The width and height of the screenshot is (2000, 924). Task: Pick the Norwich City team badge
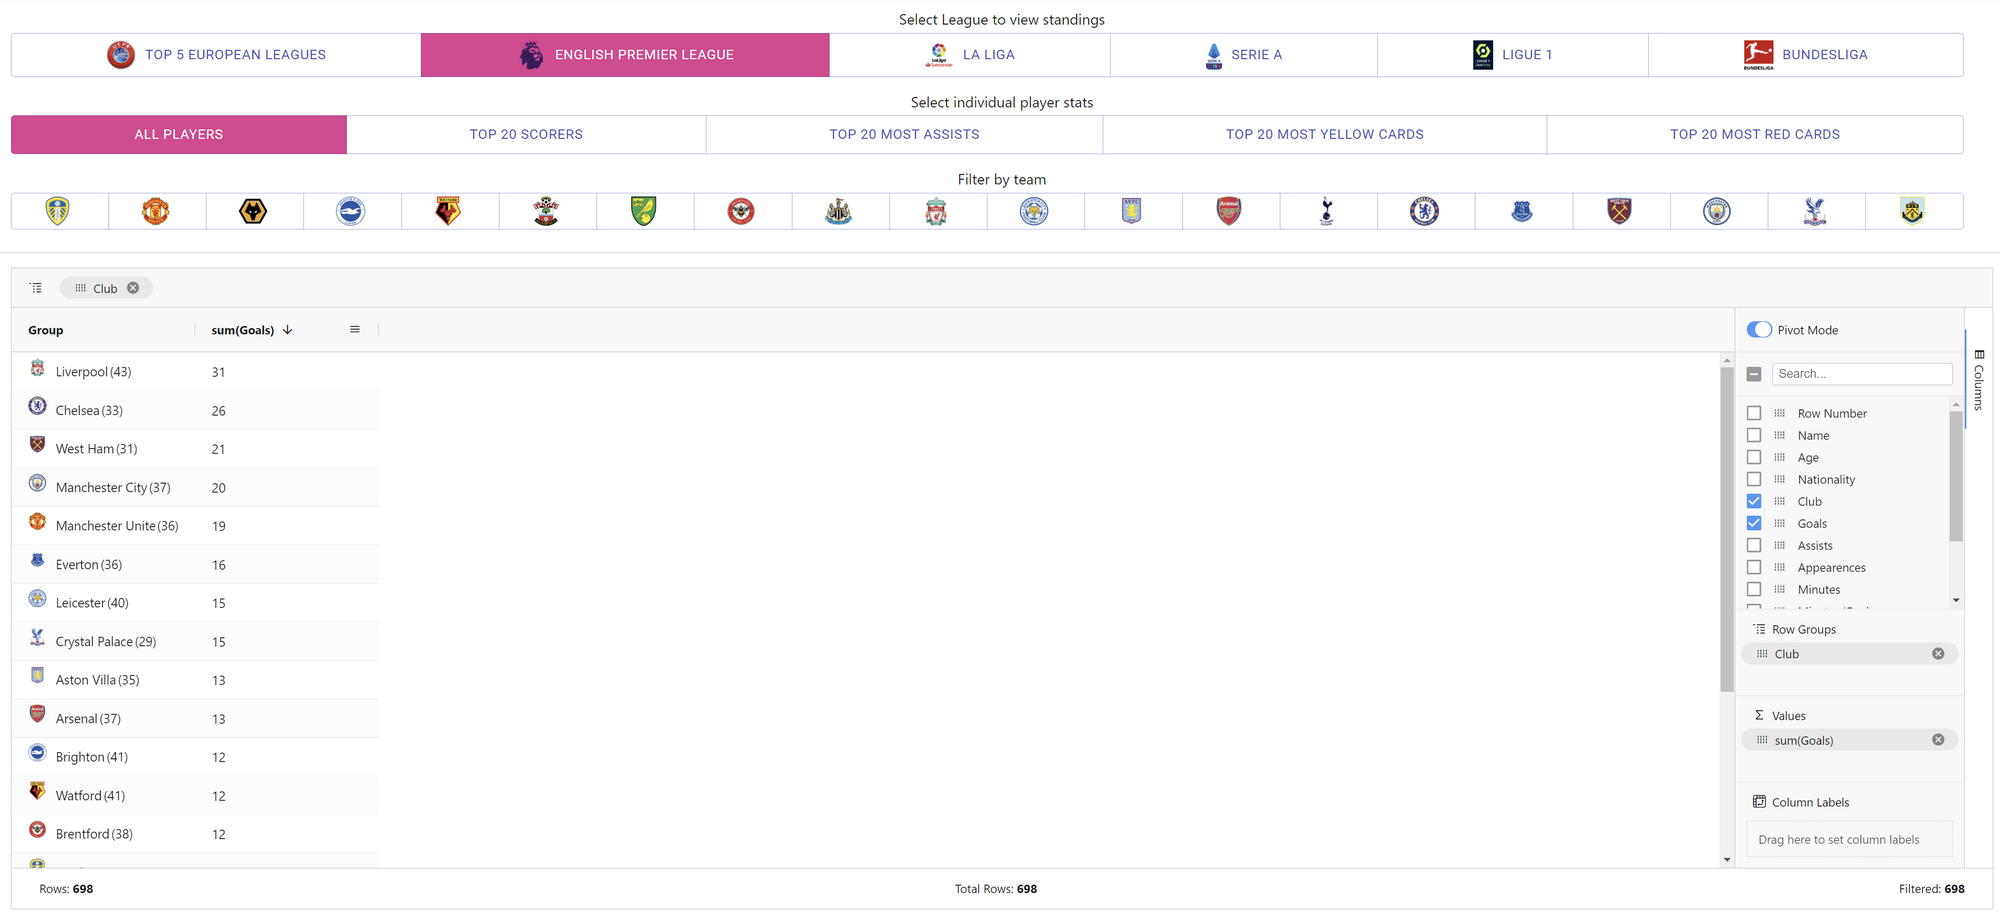(x=643, y=211)
